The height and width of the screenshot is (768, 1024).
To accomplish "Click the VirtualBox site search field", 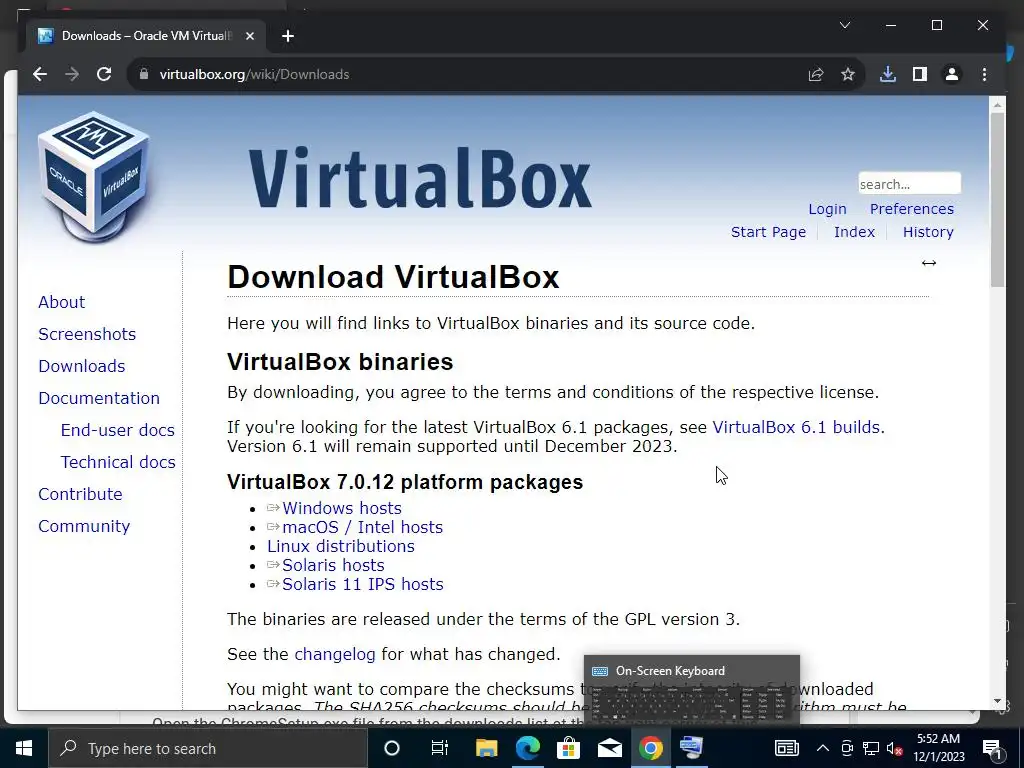I will point(909,184).
